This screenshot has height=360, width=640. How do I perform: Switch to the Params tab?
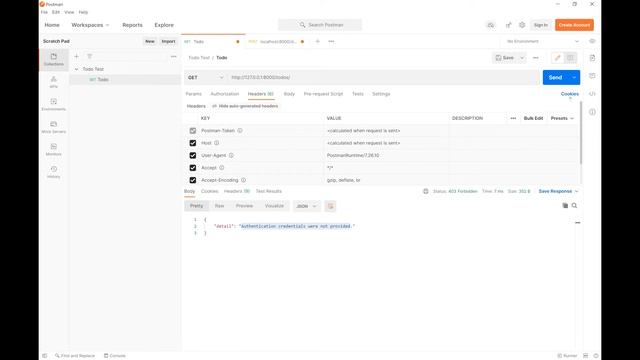pos(193,94)
